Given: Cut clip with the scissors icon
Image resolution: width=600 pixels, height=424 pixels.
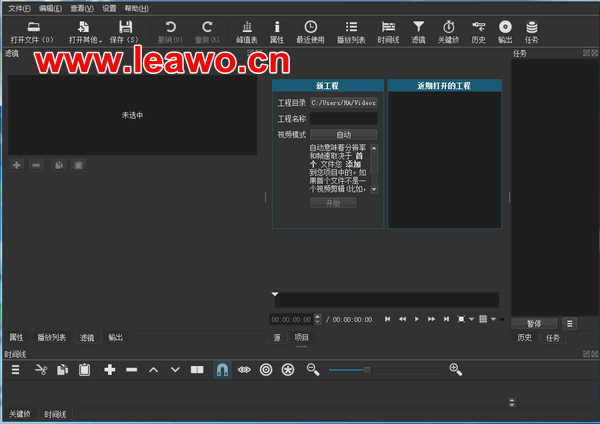Looking at the screenshot, I should 41,370.
